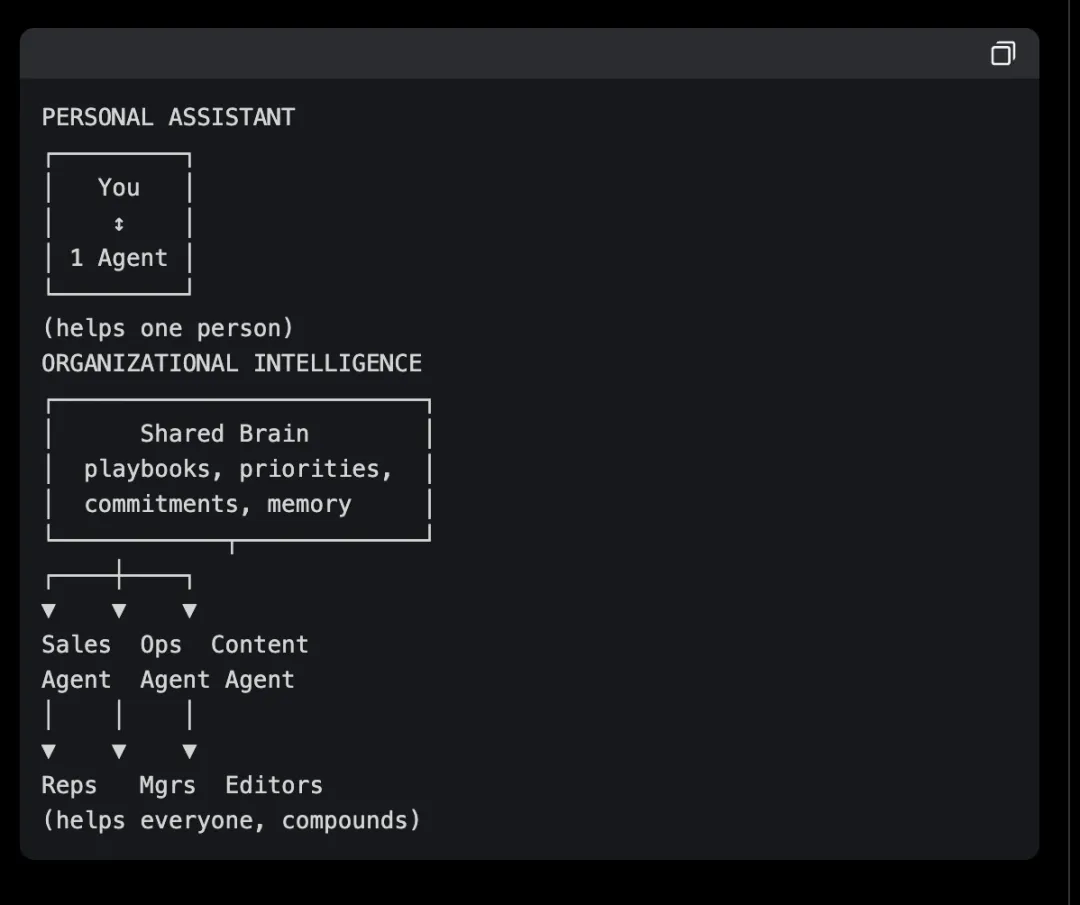Click the word You in the box
The height and width of the screenshot is (905, 1080).
pyautogui.click(x=119, y=187)
